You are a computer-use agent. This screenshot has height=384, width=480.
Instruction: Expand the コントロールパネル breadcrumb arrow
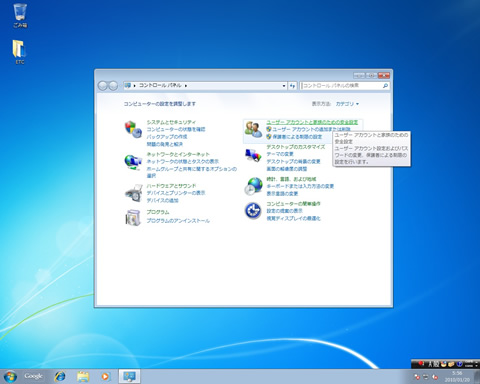[186, 86]
